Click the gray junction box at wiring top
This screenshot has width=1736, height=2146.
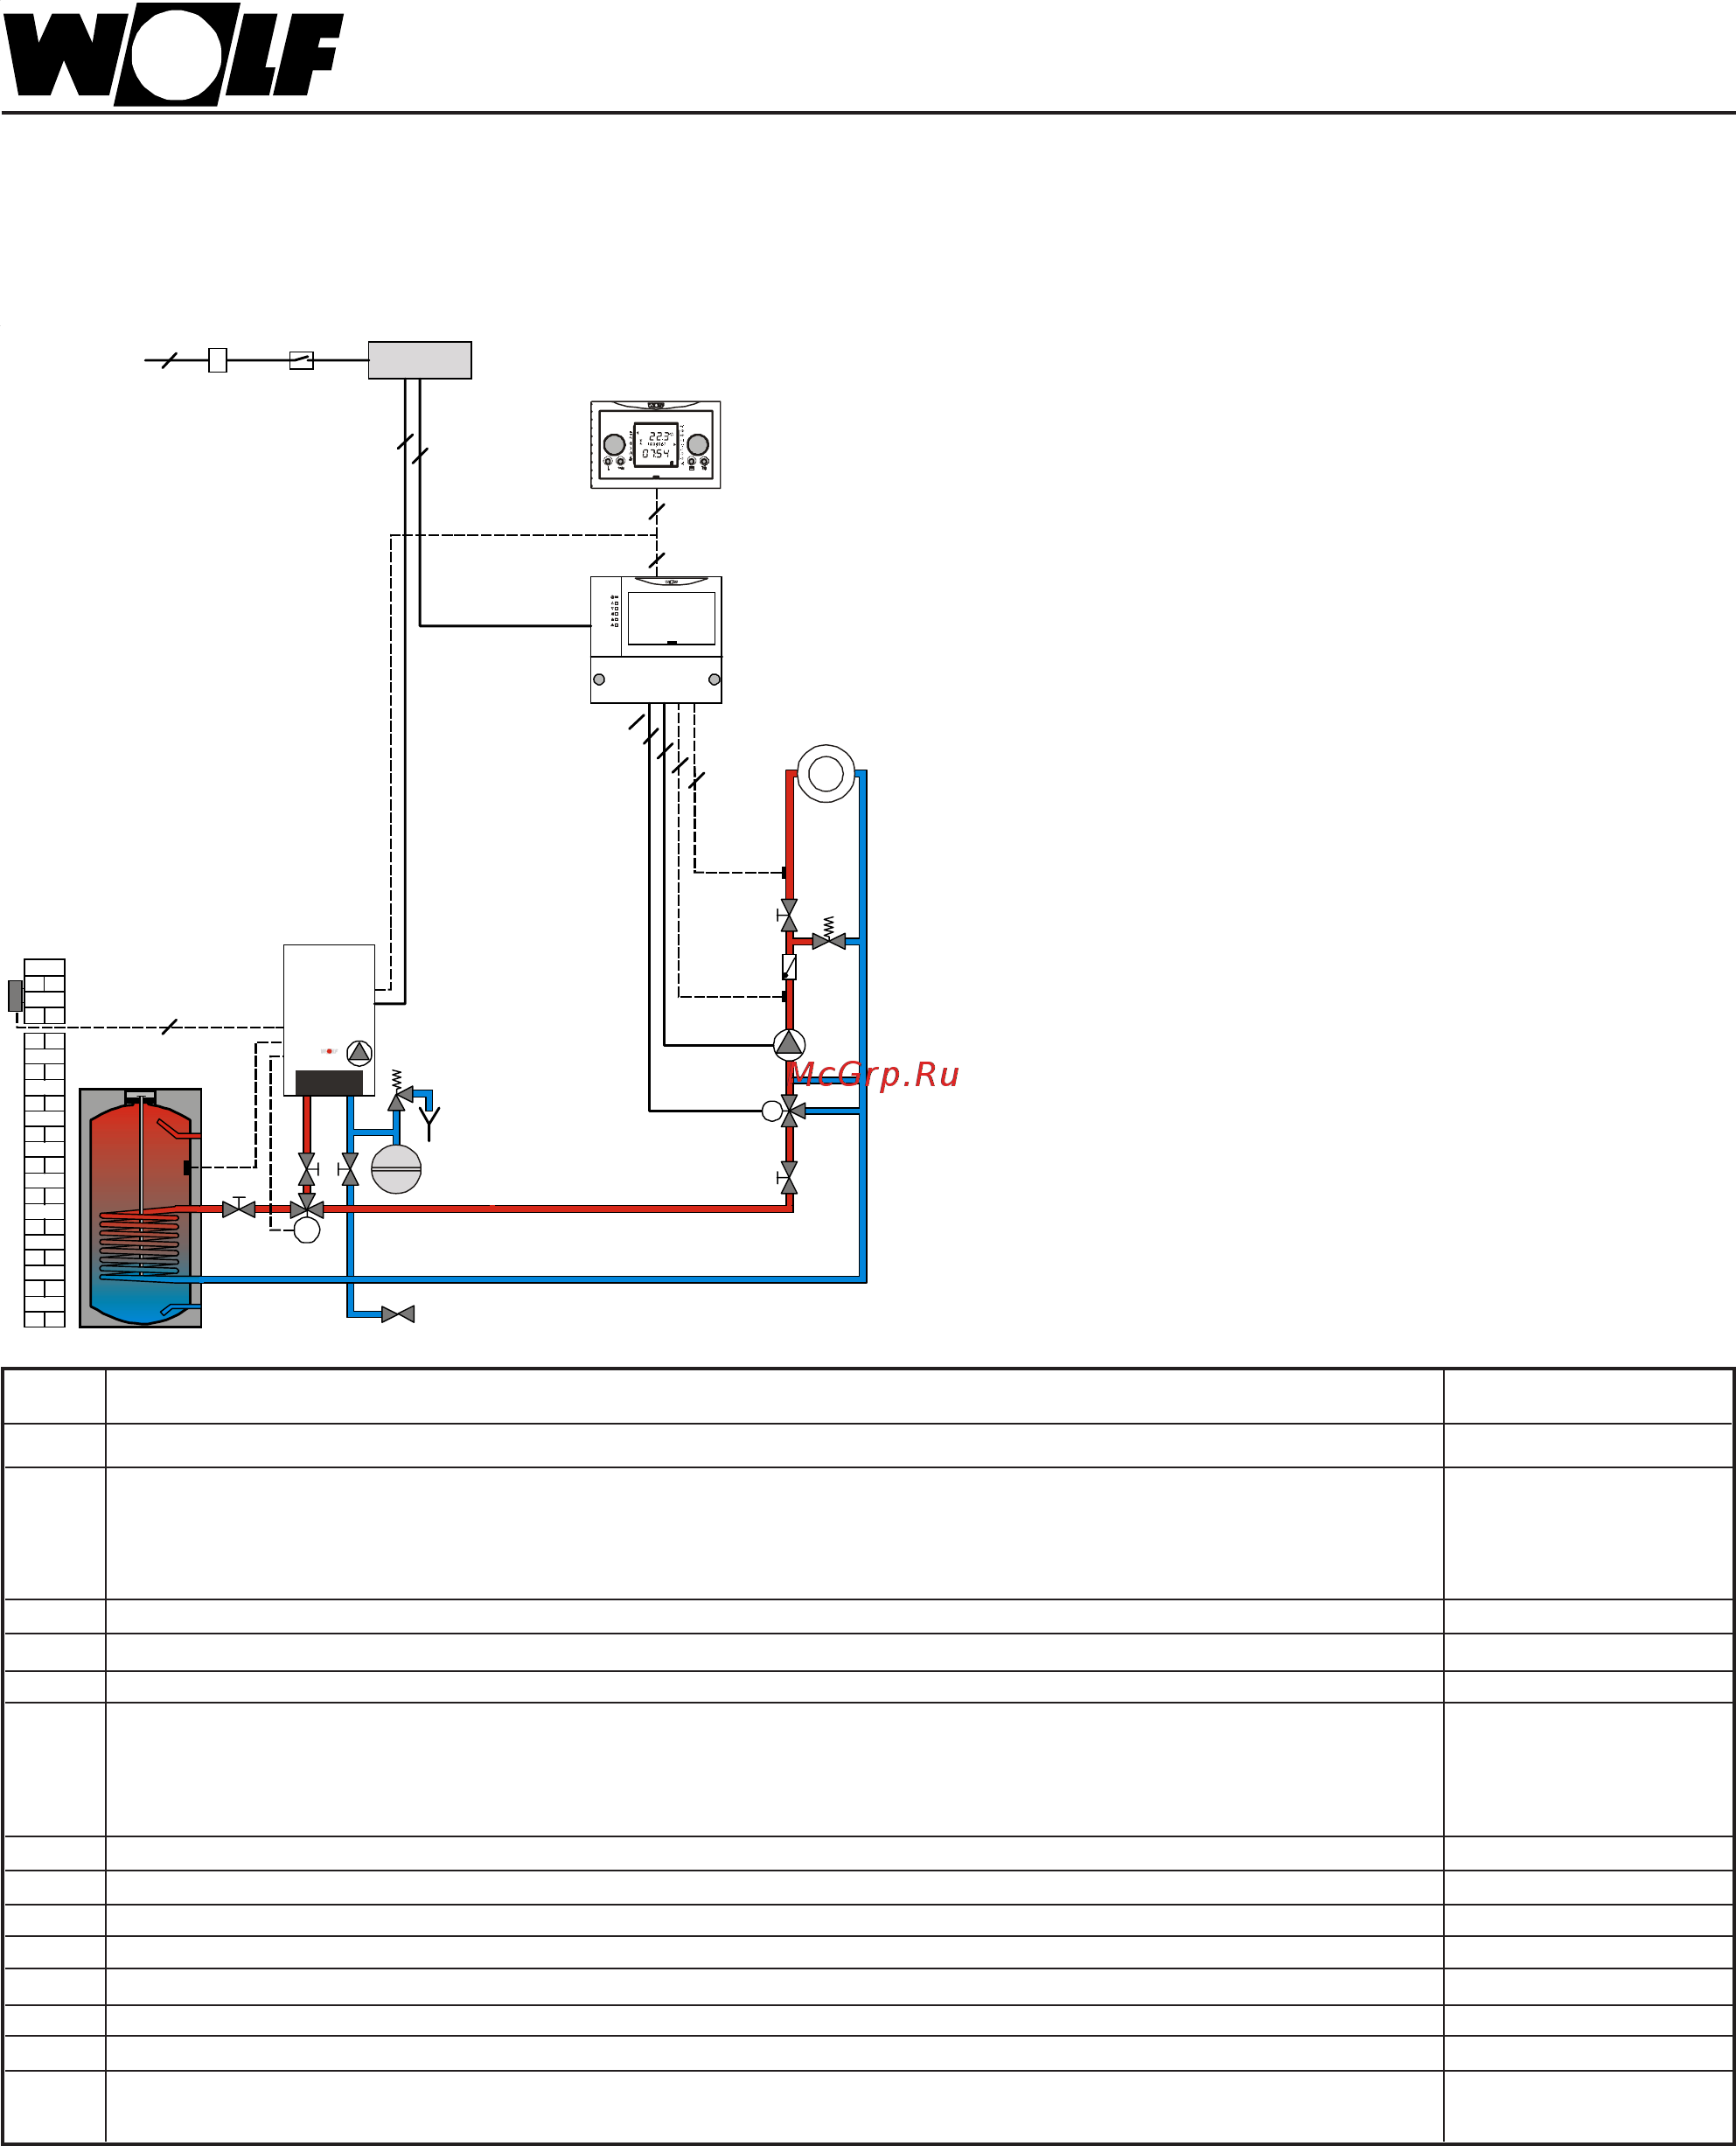[420, 360]
